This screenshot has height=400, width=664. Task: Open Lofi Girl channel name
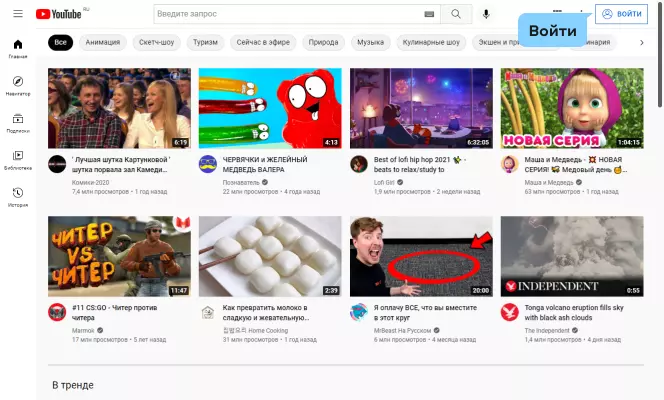[384, 182]
